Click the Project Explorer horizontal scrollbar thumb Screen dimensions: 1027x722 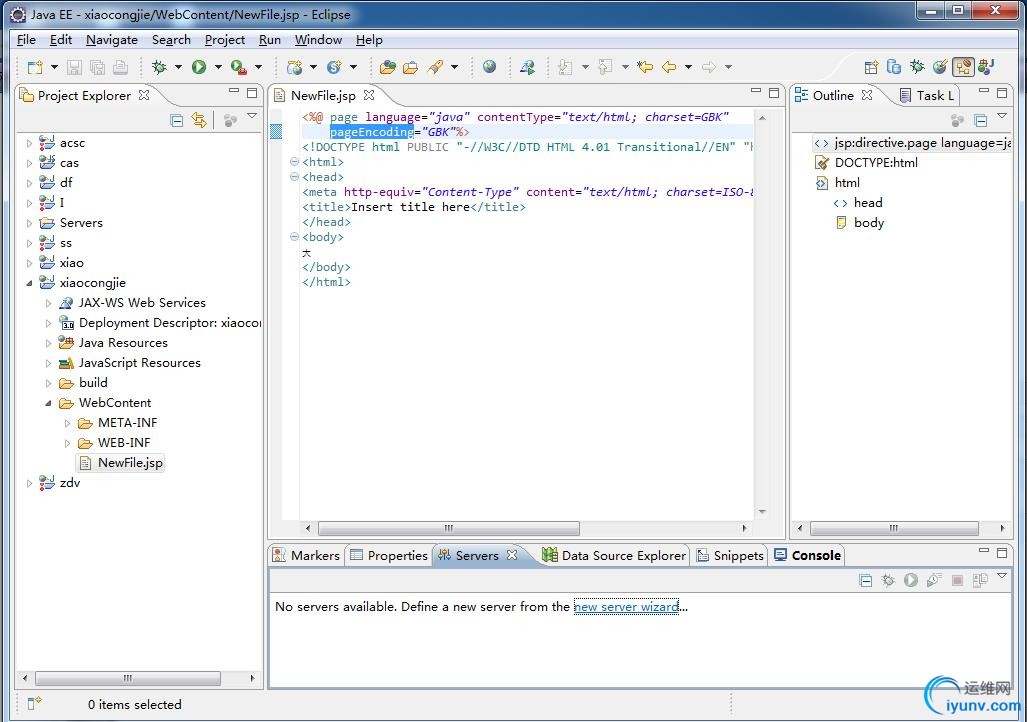click(128, 678)
